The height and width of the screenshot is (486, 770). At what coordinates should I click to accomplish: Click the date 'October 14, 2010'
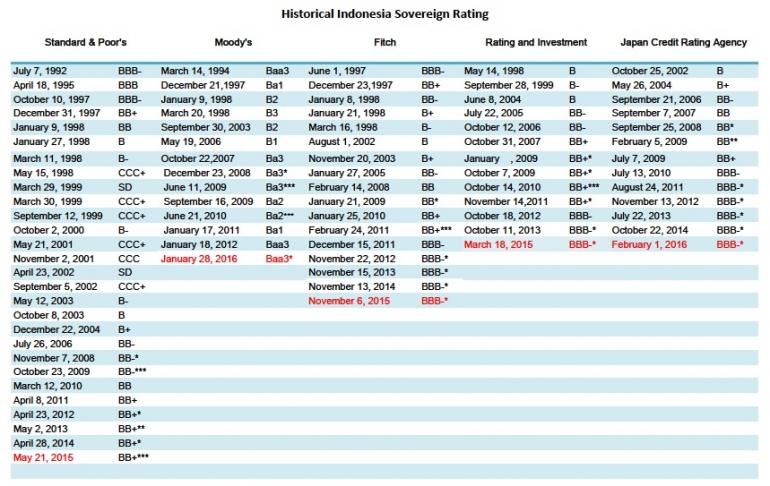[x=502, y=187]
